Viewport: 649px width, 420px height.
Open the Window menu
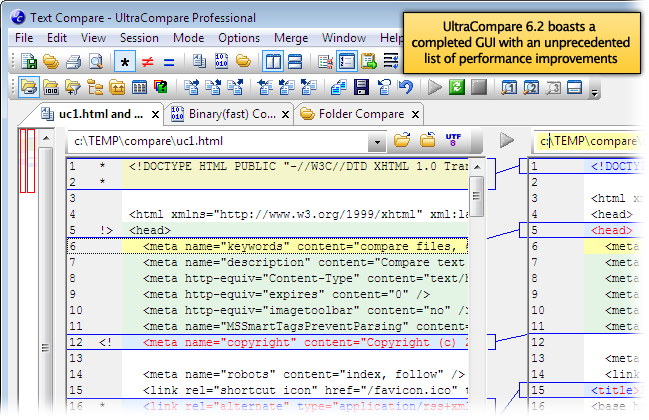(x=344, y=38)
